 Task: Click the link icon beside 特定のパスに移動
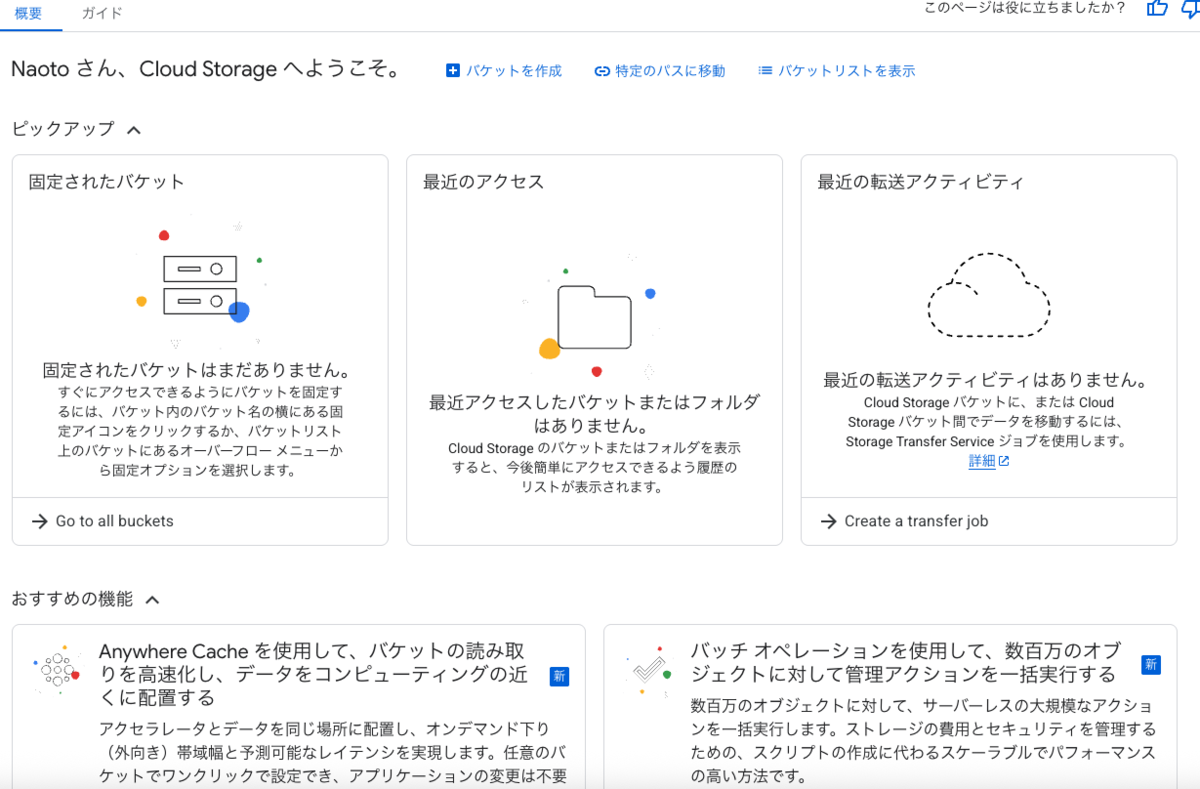(602, 71)
